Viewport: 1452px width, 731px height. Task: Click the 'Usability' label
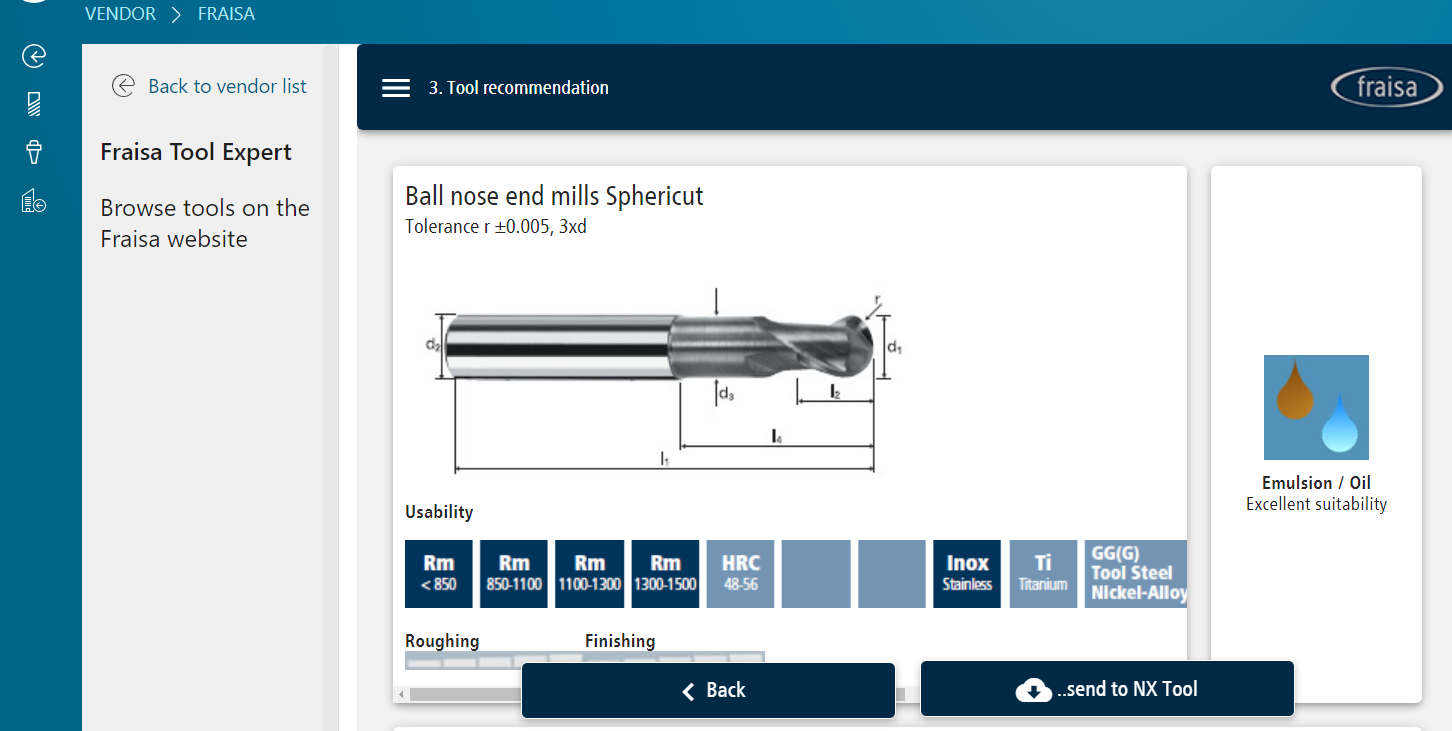pyautogui.click(x=439, y=512)
